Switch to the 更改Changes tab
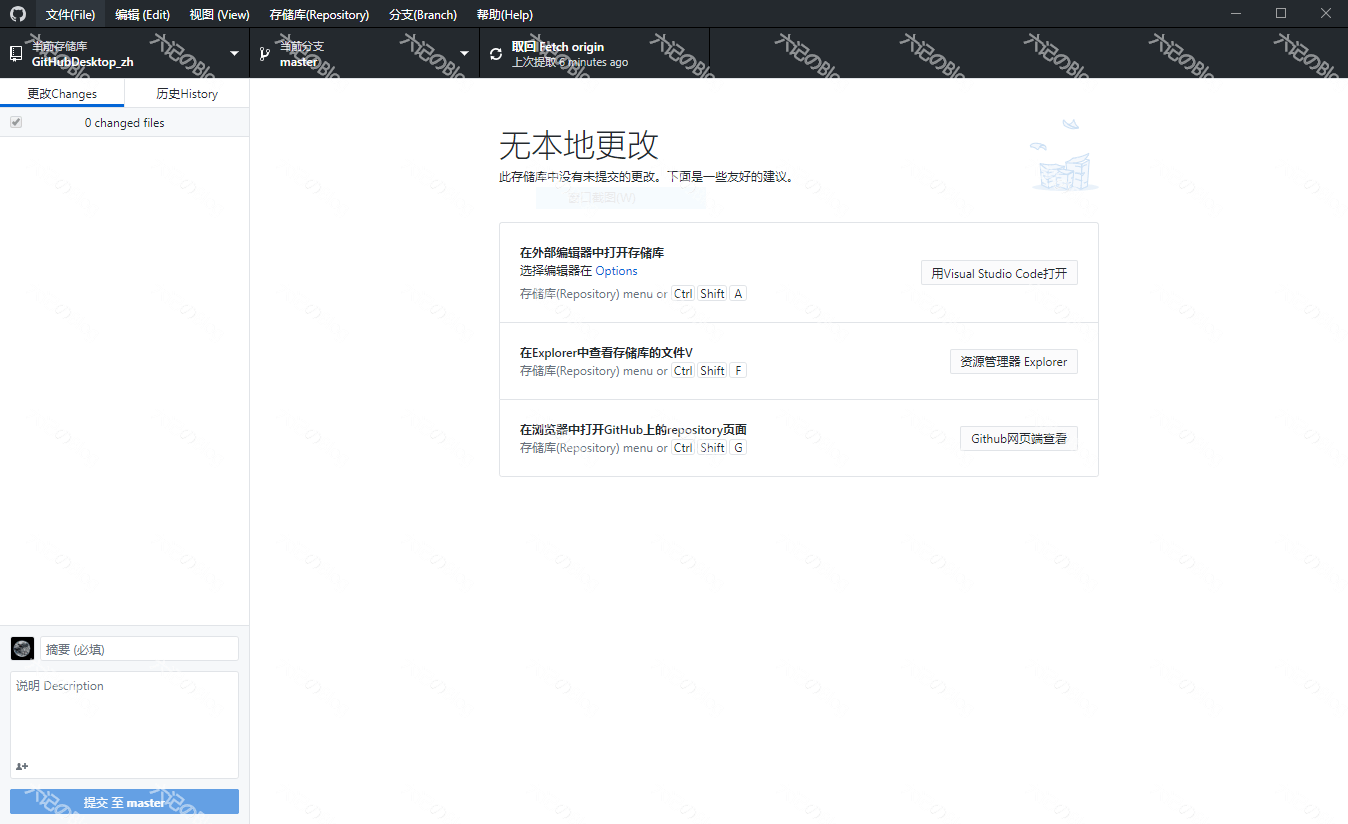 coord(62,93)
